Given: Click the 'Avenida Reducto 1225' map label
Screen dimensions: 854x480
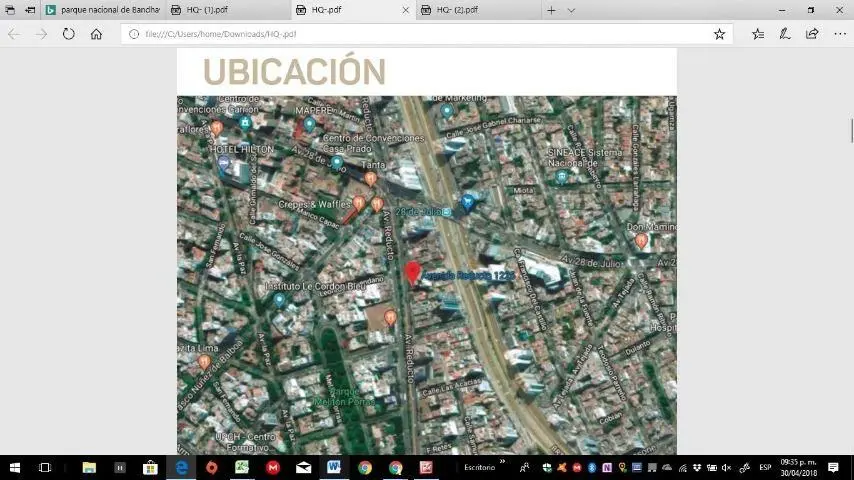Looking at the screenshot, I should pos(469,276).
